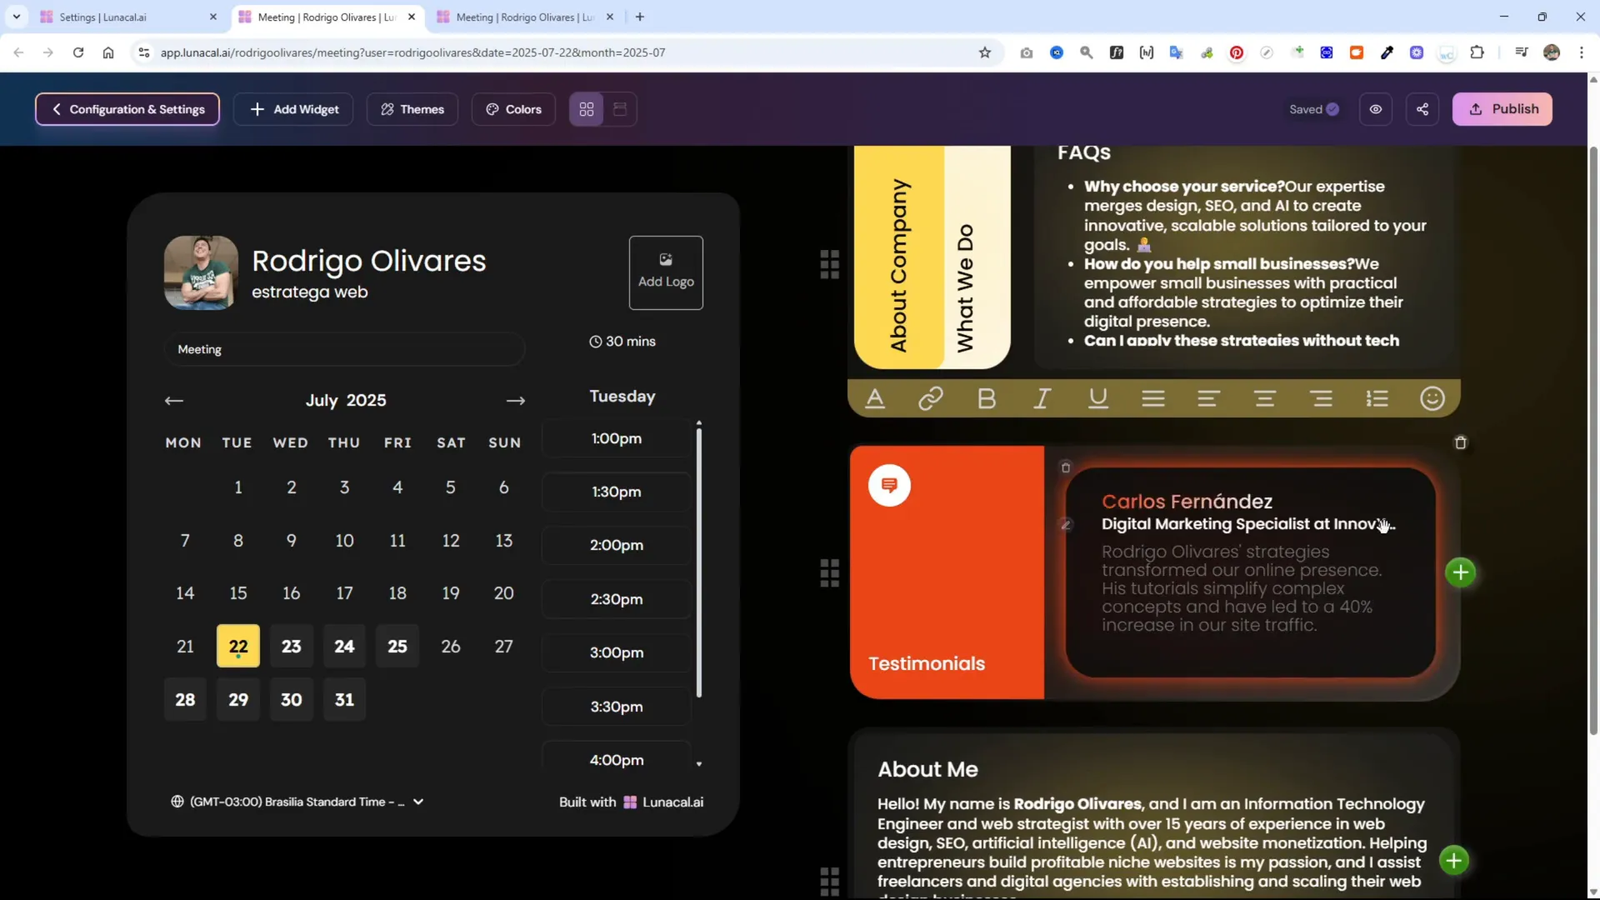Open the emoji picker in the formatting toolbar
Viewport: 1600px width, 900px height.
click(x=1432, y=397)
